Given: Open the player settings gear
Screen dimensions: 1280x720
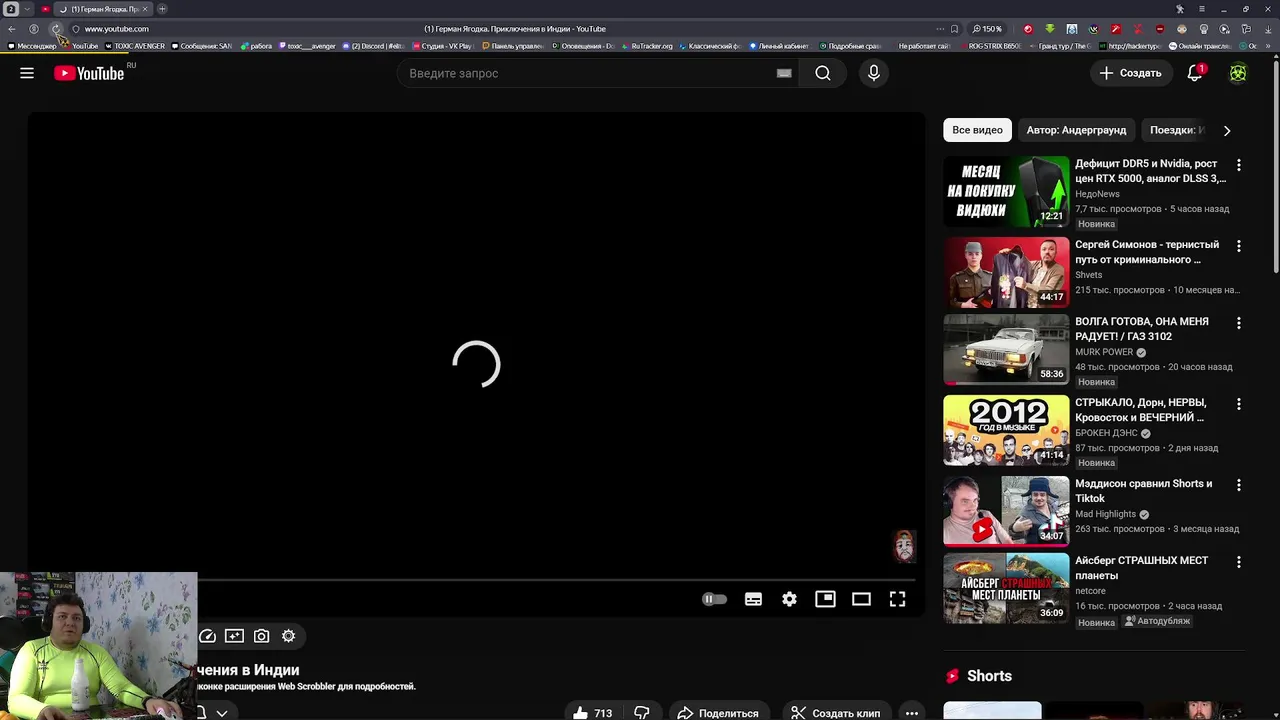Looking at the screenshot, I should 789,599.
